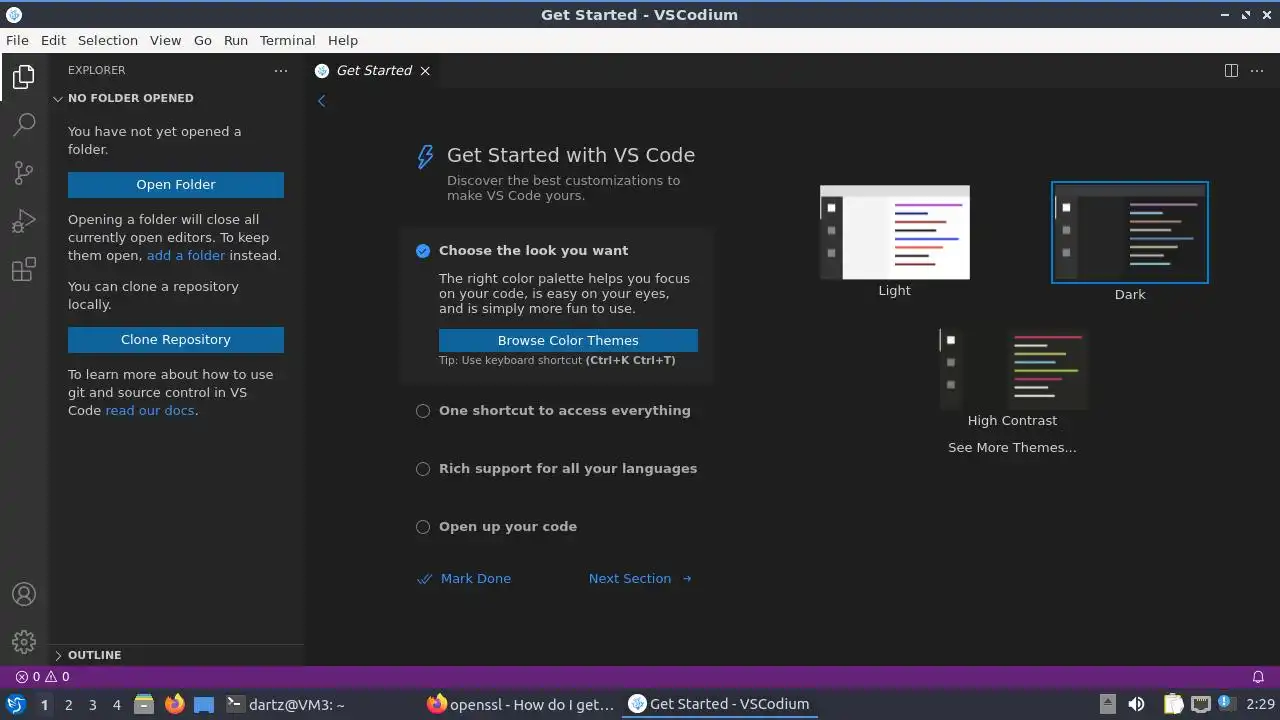The width and height of the screenshot is (1280, 720).
Task: Toggle the 'Choose the look you want' step check
Action: [x=423, y=251]
